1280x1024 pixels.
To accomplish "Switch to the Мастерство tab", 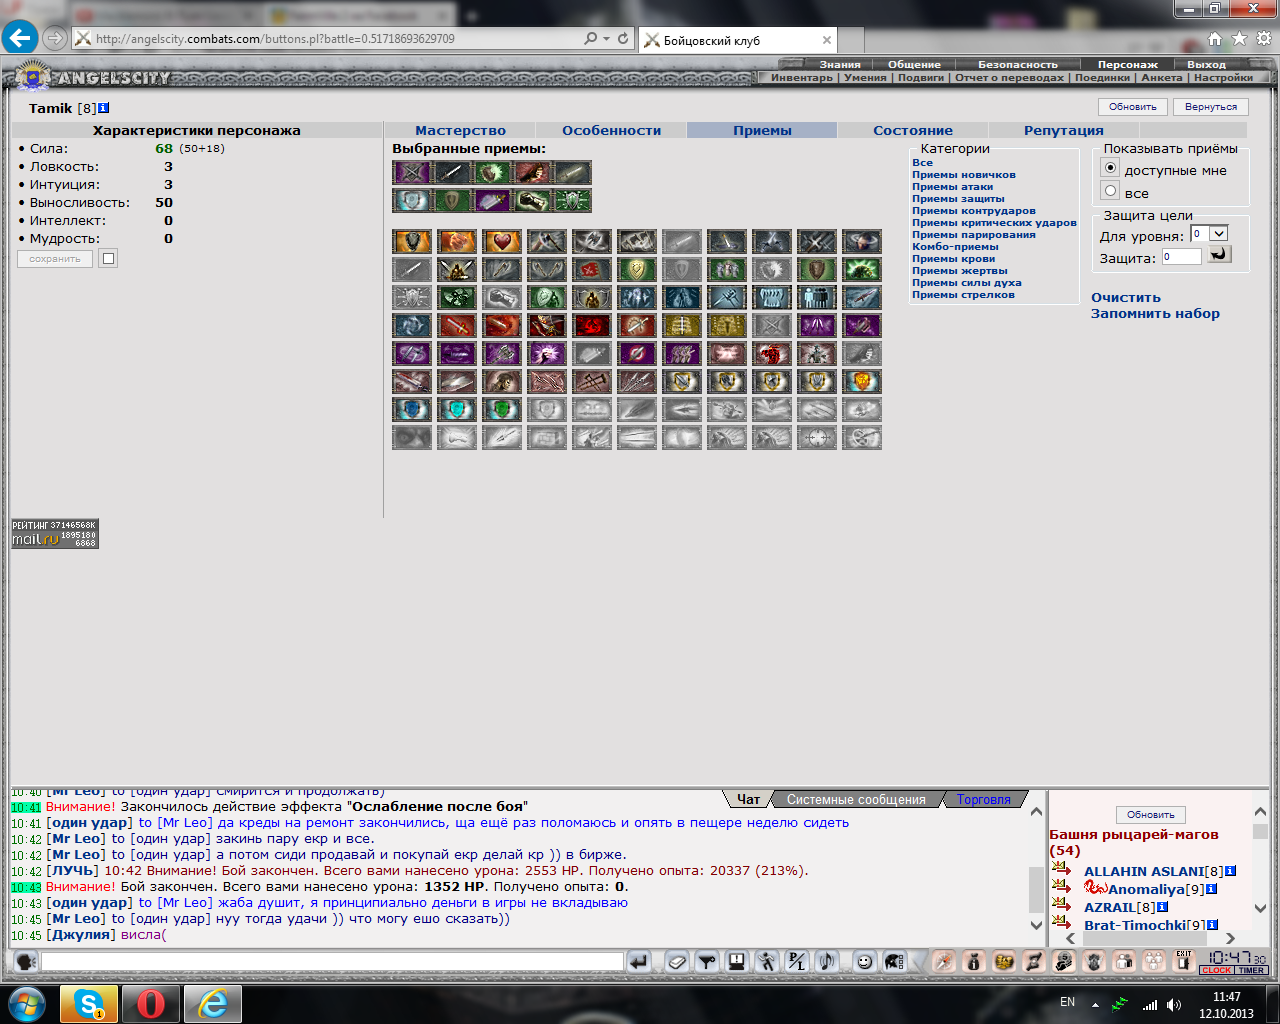I will [460, 130].
